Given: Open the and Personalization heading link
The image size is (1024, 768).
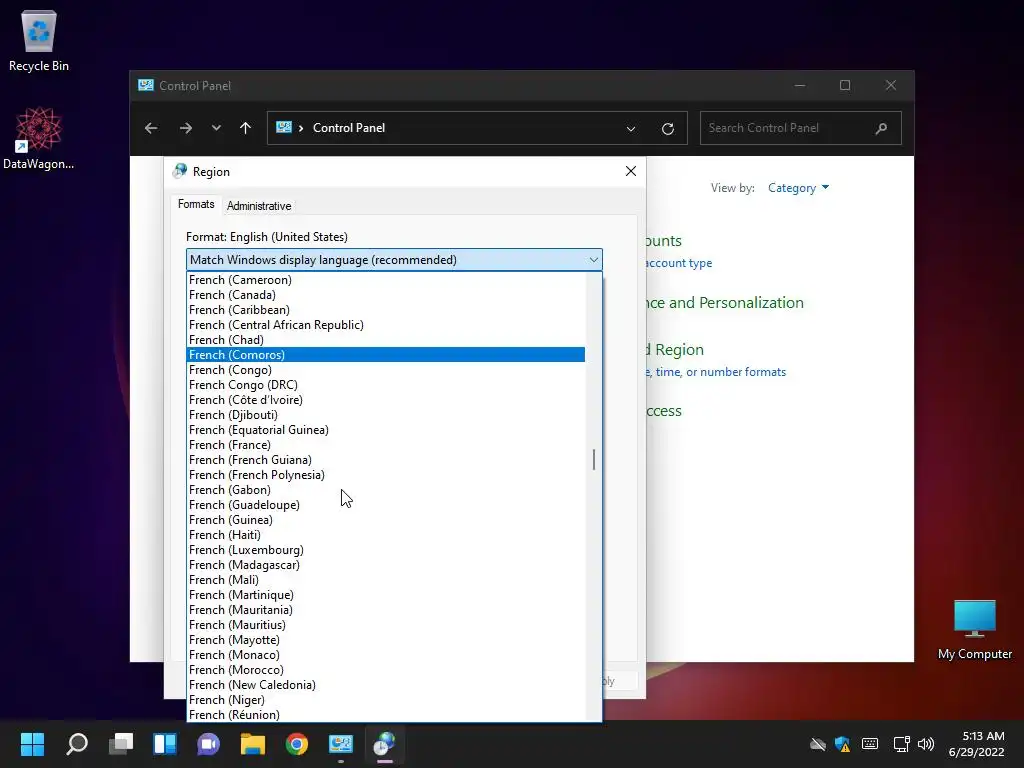Looking at the screenshot, I should point(725,303).
